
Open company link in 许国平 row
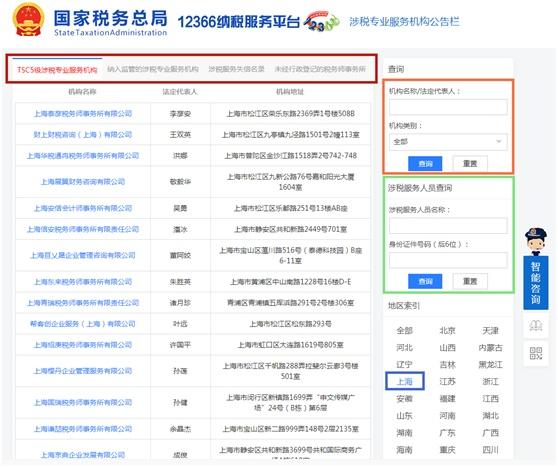(x=83, y=345)
